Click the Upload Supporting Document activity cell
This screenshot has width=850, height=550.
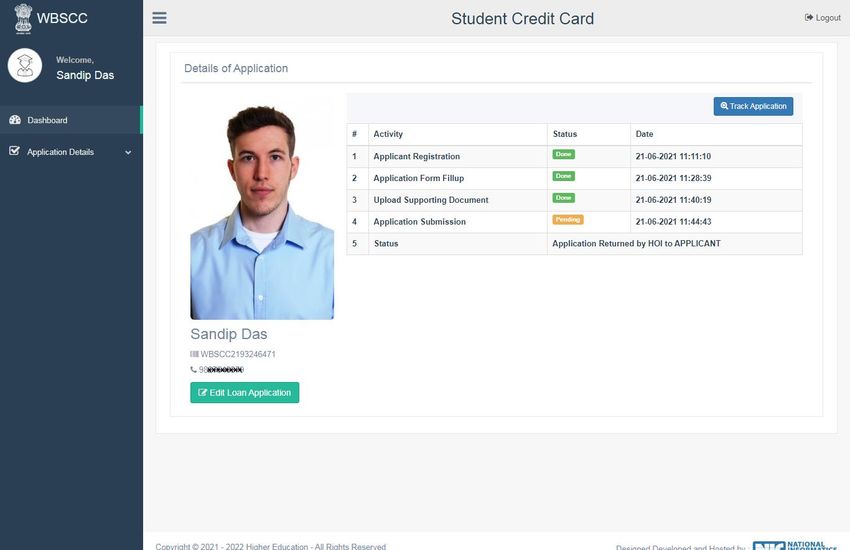(458, 200)
